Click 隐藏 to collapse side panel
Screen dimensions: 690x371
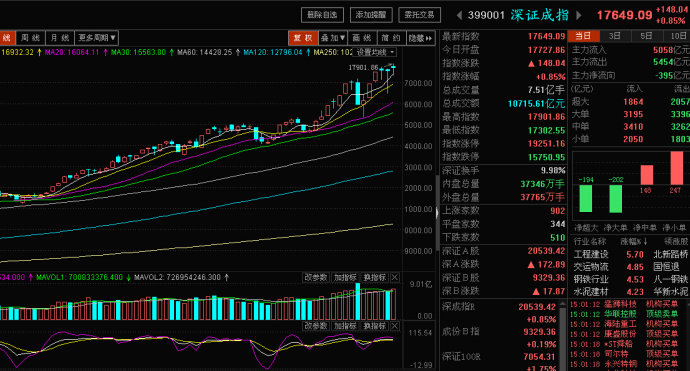pyautogui.click(x=420, y=38)
